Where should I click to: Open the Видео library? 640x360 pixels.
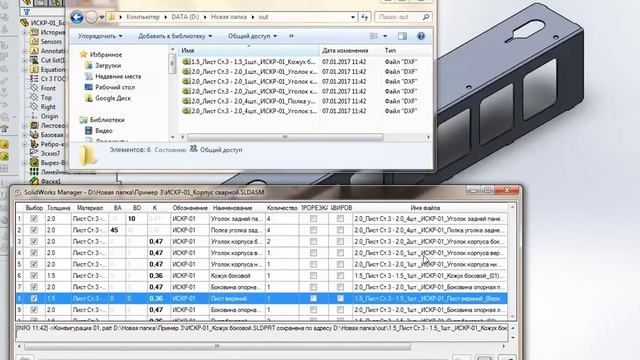click(103, 131)
